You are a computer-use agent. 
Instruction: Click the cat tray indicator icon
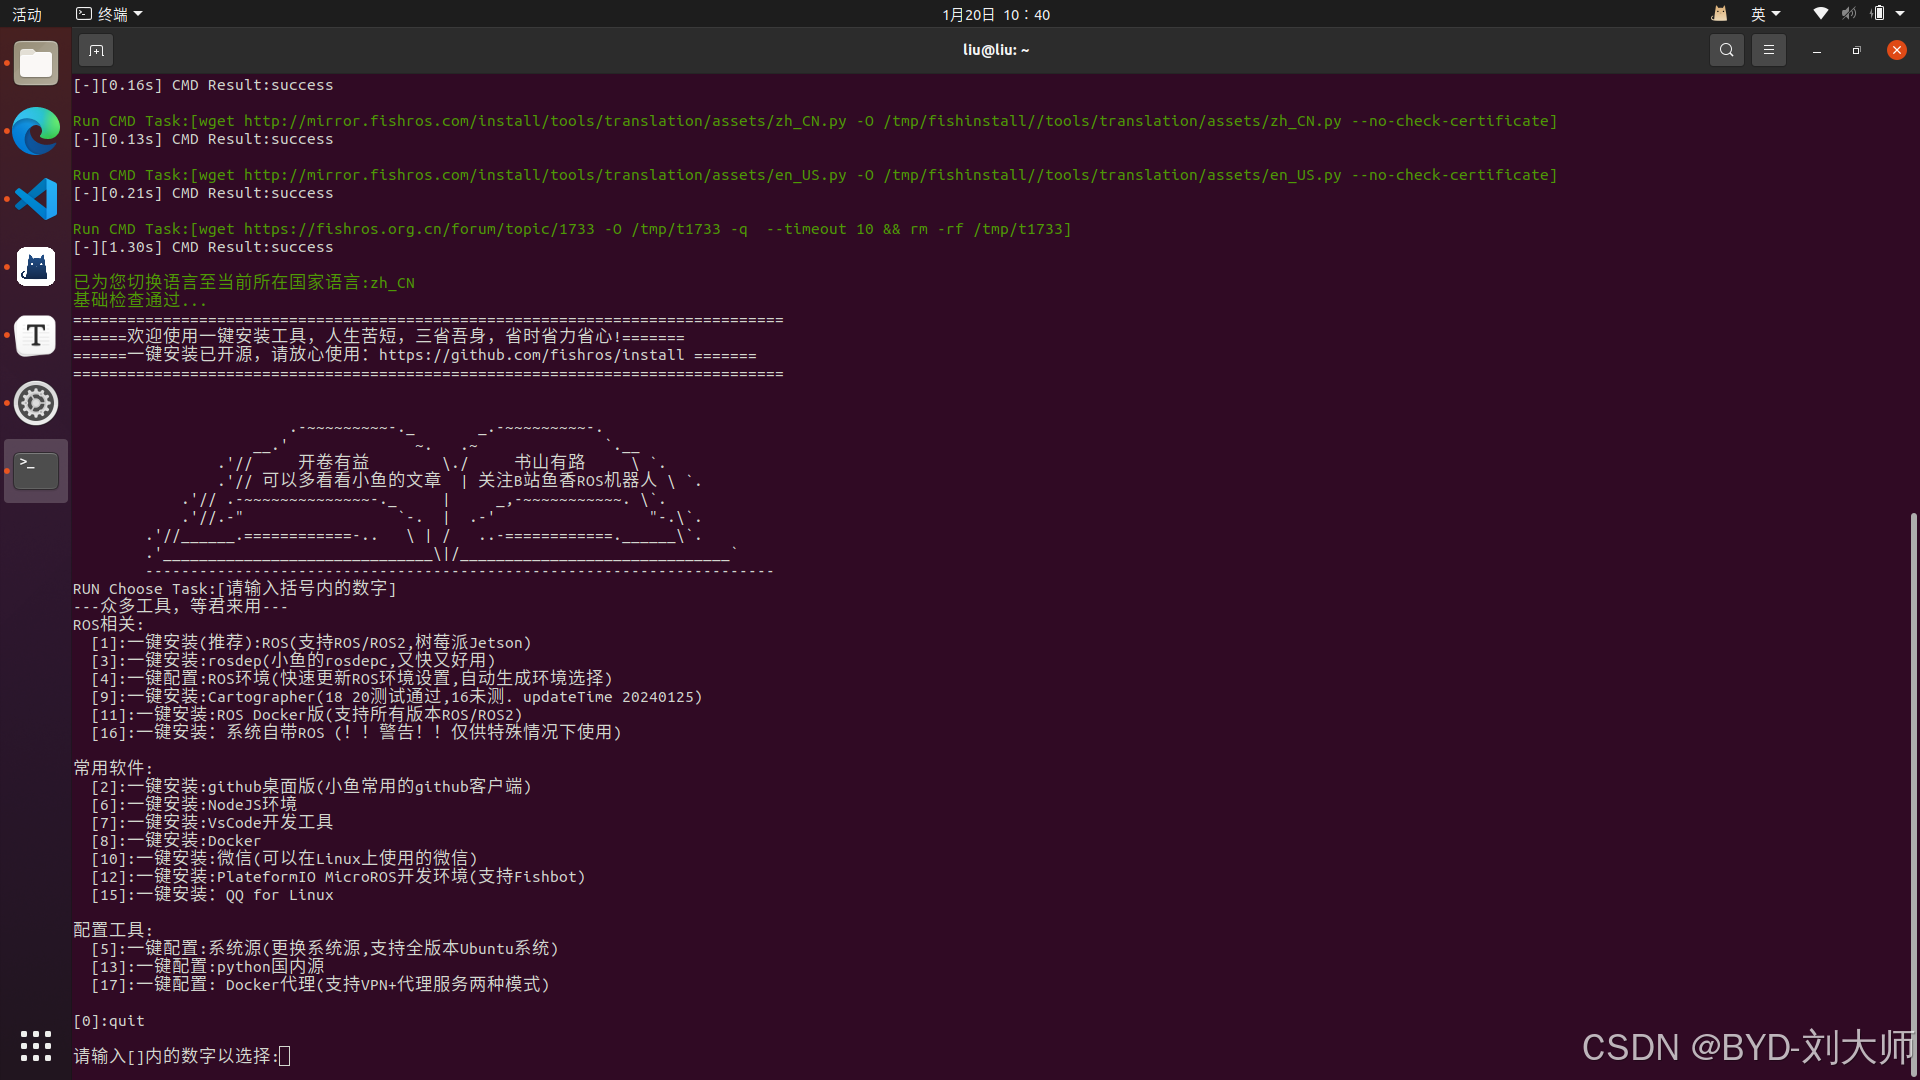click(x=1719, y=14)
